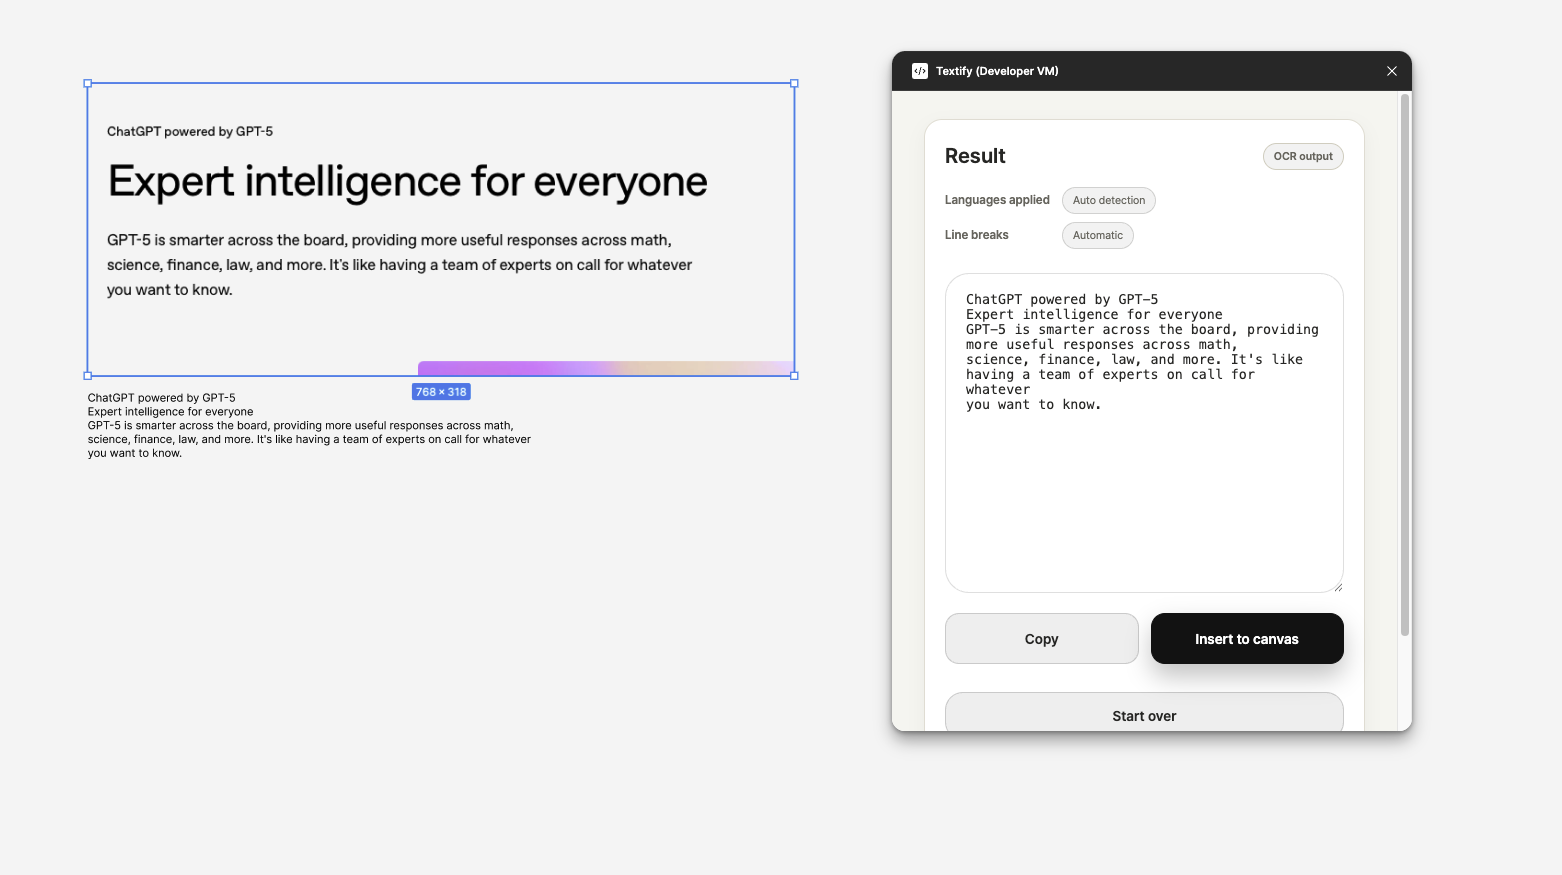Click the bottom-left selection handle of the frame

point(88,376)
